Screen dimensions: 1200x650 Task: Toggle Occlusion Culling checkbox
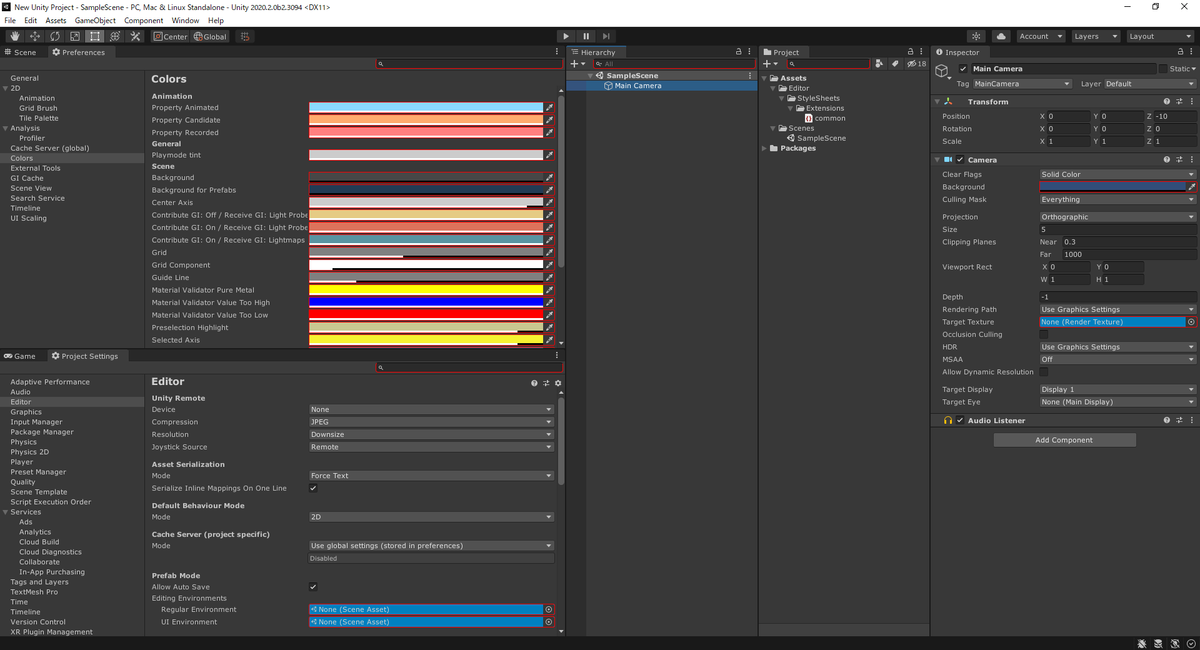click(x=1044, y=335)
